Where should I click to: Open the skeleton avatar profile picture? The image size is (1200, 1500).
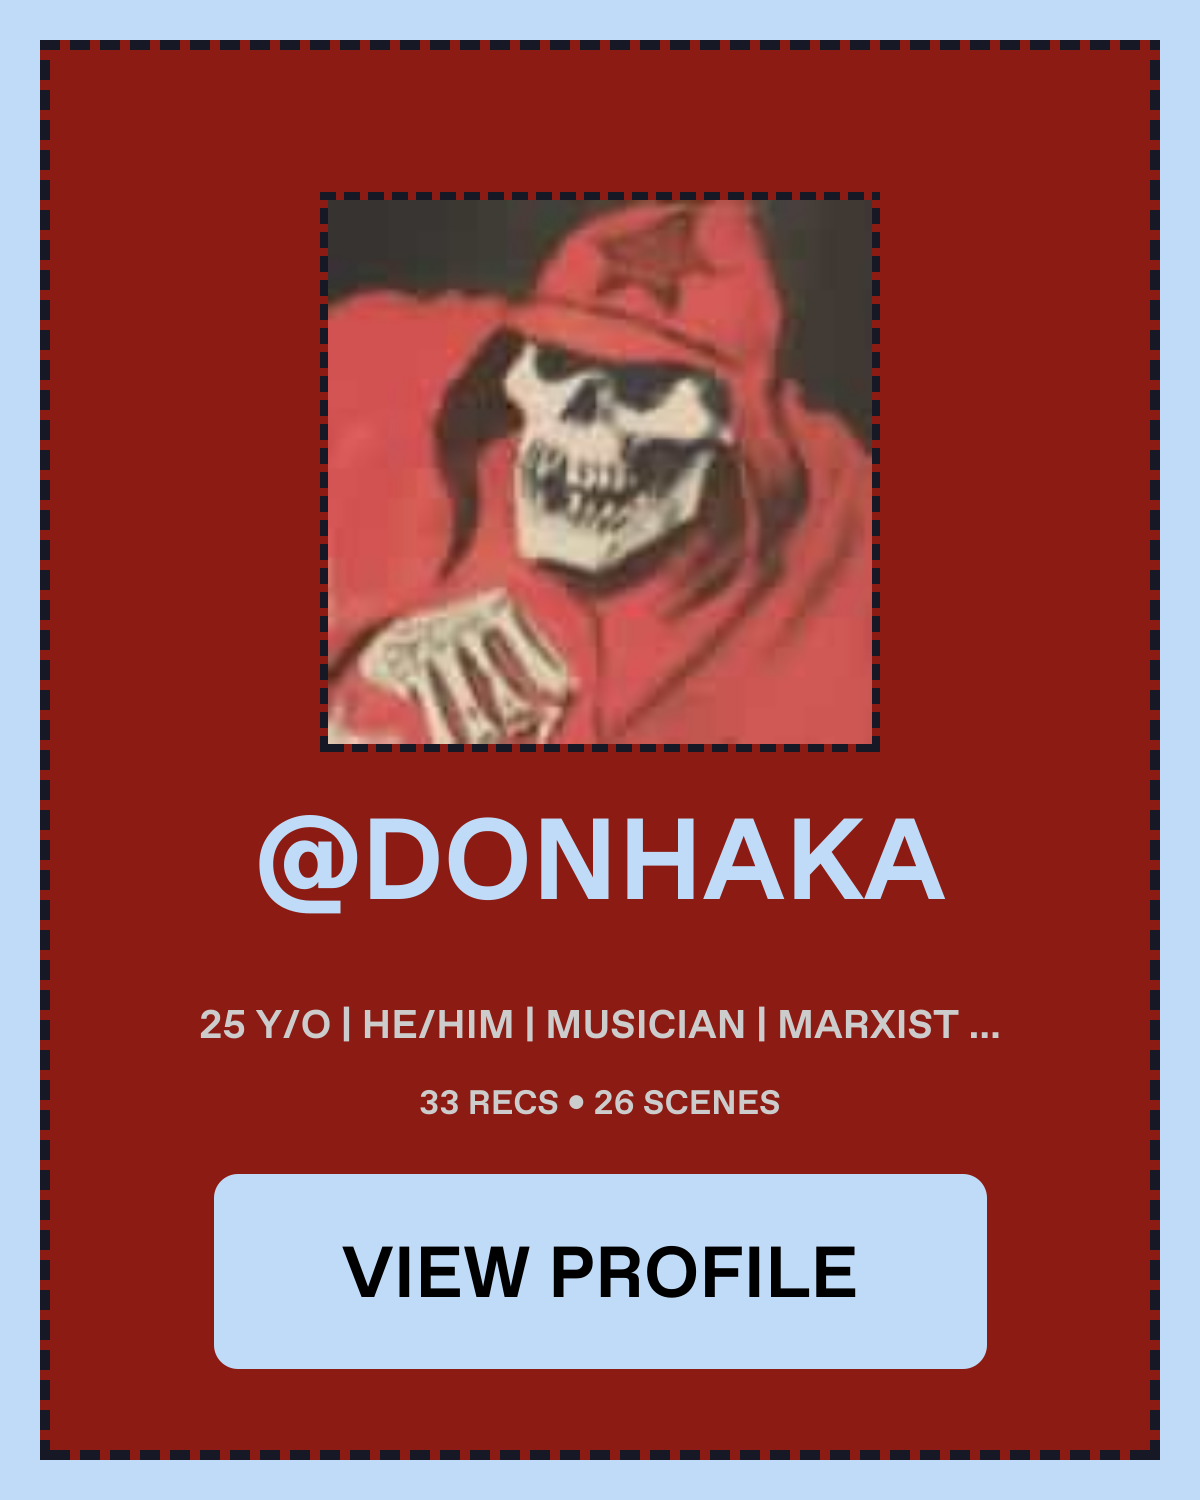click(600, 471)
